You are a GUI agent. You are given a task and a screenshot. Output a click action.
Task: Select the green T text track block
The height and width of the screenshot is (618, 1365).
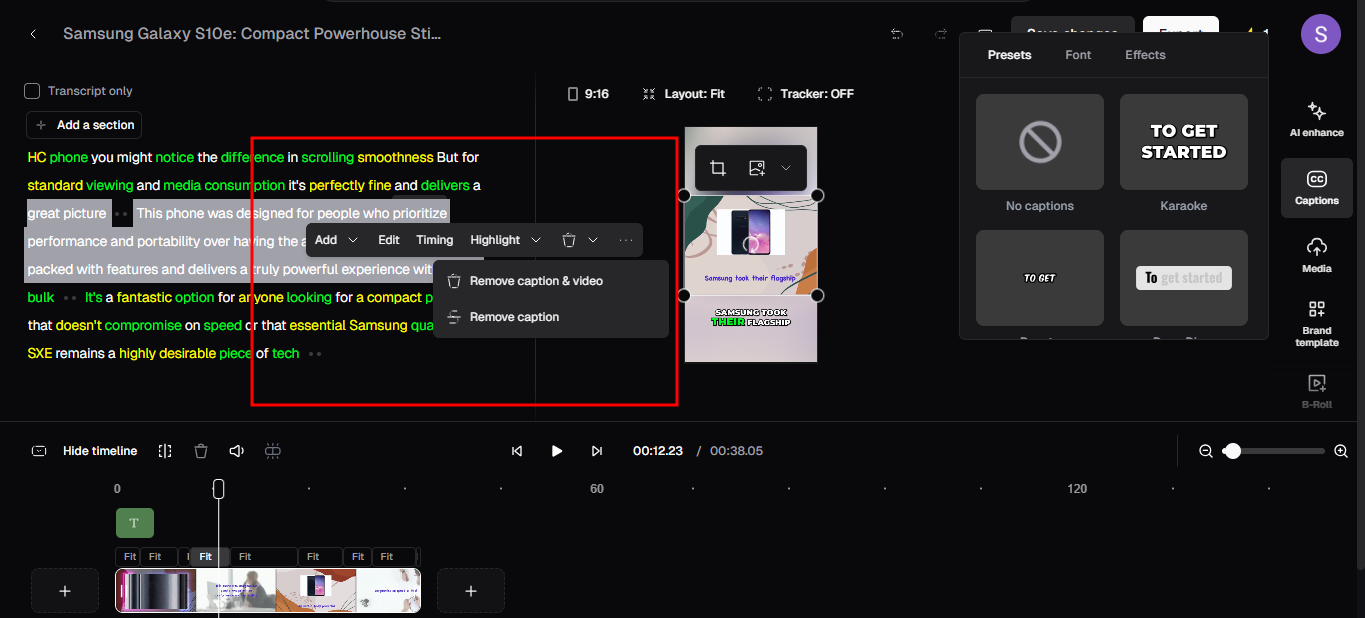(x=135, y=523)
